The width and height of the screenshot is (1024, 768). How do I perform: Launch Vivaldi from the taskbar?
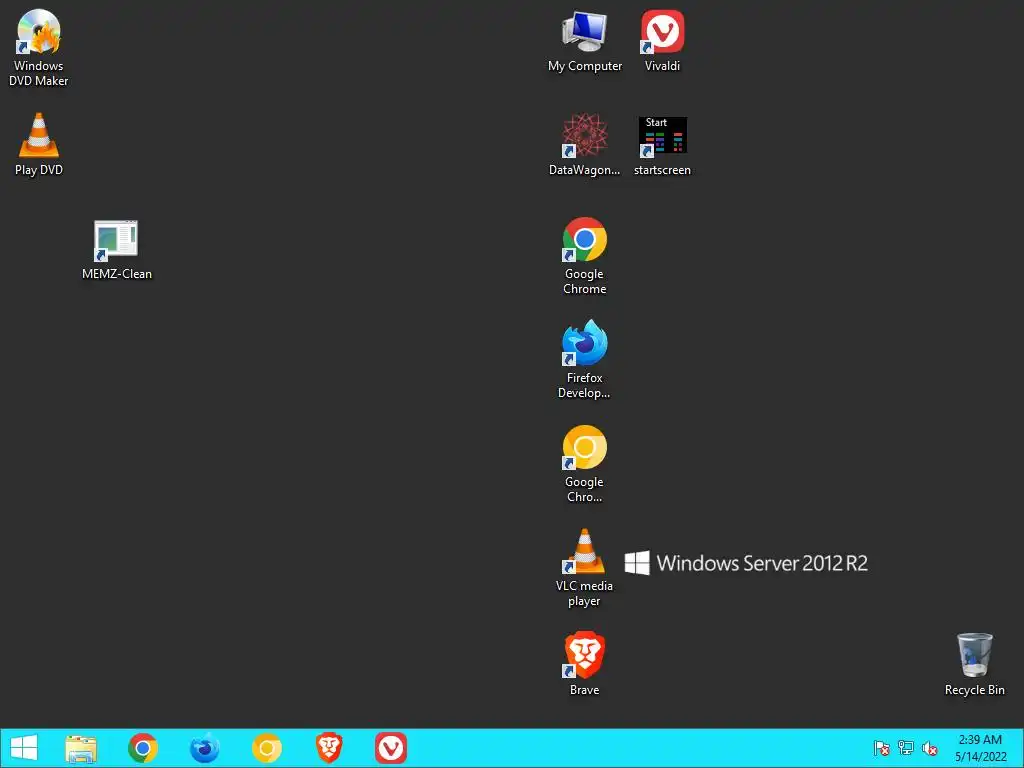(391, 748)
